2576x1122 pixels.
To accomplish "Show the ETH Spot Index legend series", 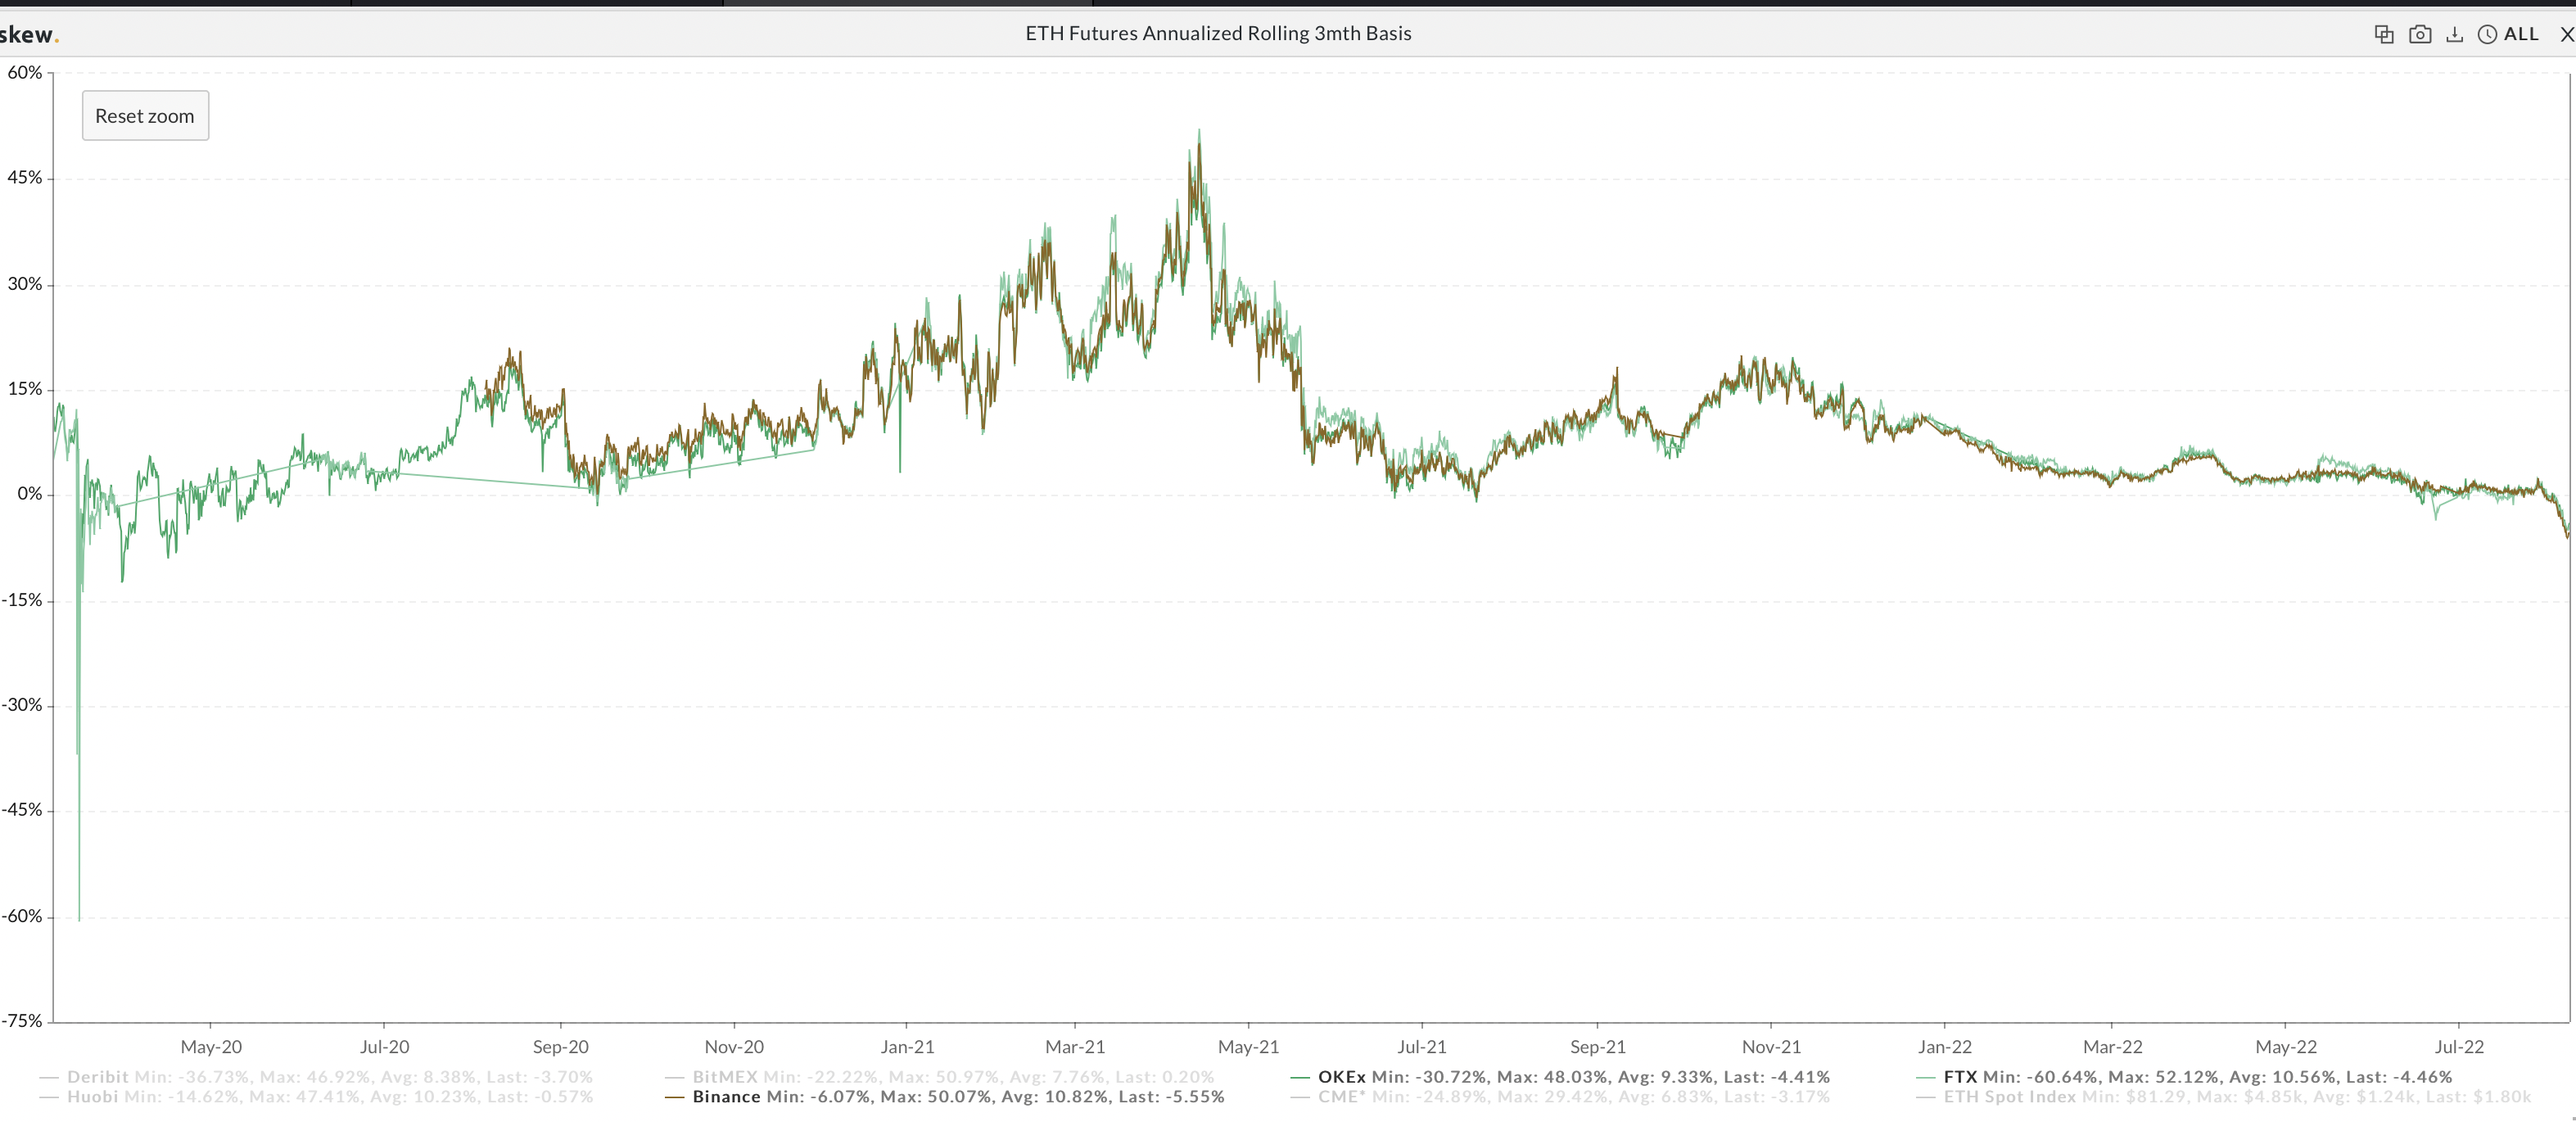I will (2224, 1097).
